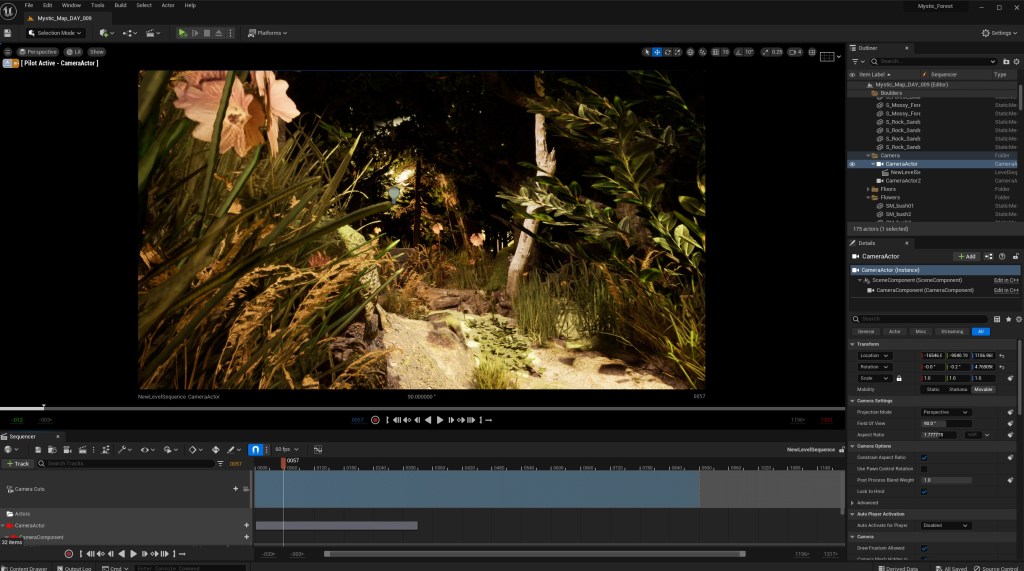This screenshot has height=571, width=1024.
Task: Click the Save level floppy disk icon
Action: [x=8, y=33]
